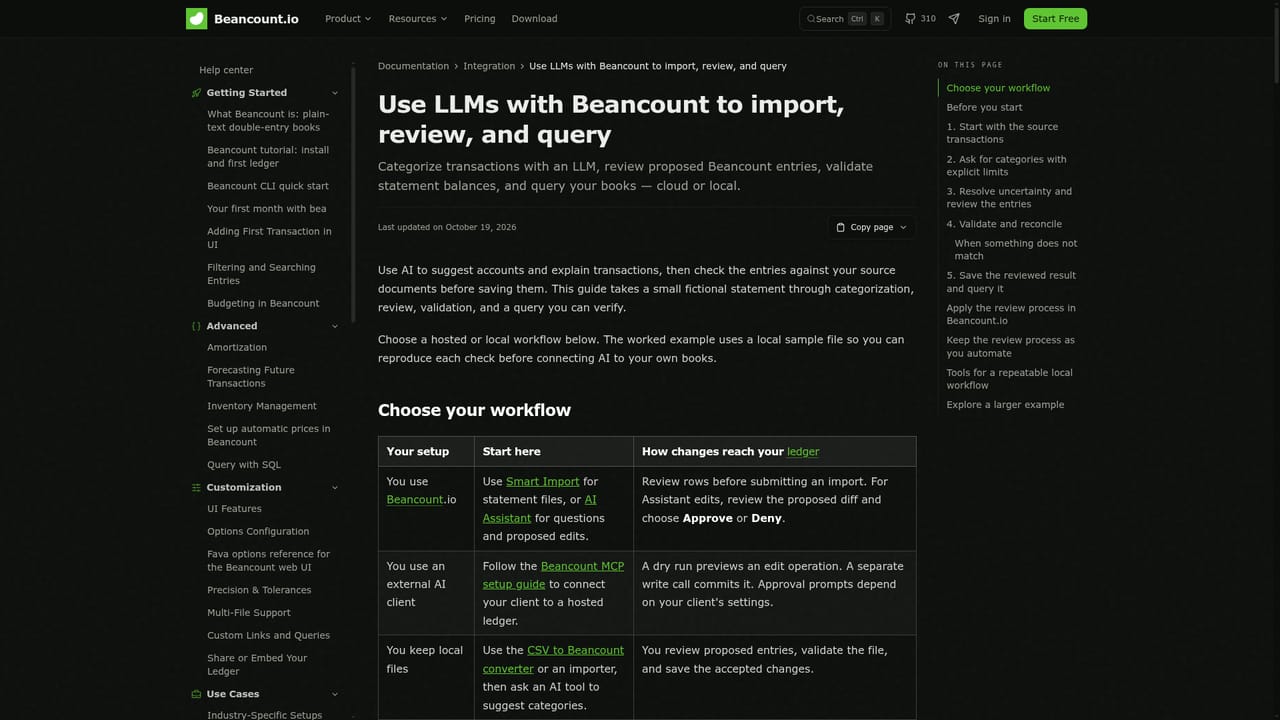Open the Product dropdown menu

pos(348,18)
